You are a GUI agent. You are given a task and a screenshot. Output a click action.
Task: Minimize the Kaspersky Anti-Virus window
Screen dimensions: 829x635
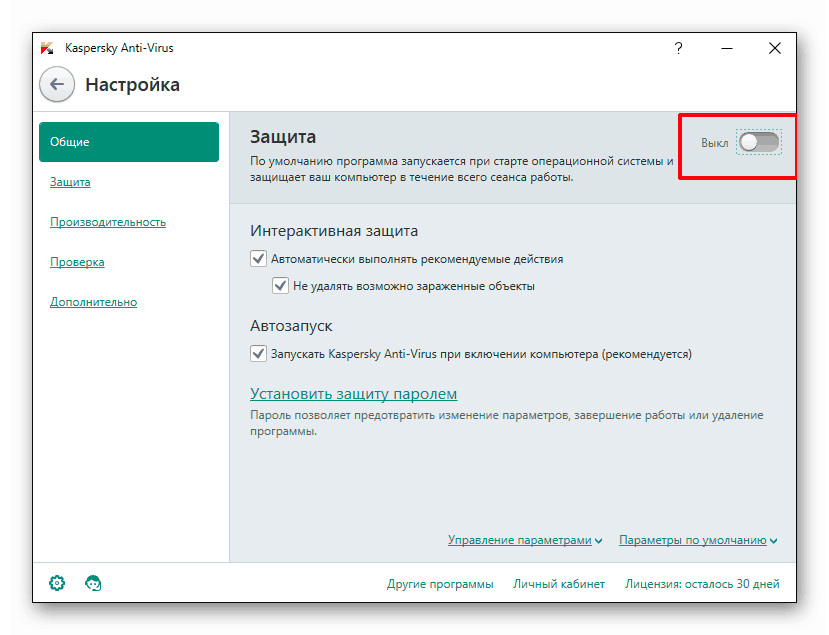click(727, 49)
